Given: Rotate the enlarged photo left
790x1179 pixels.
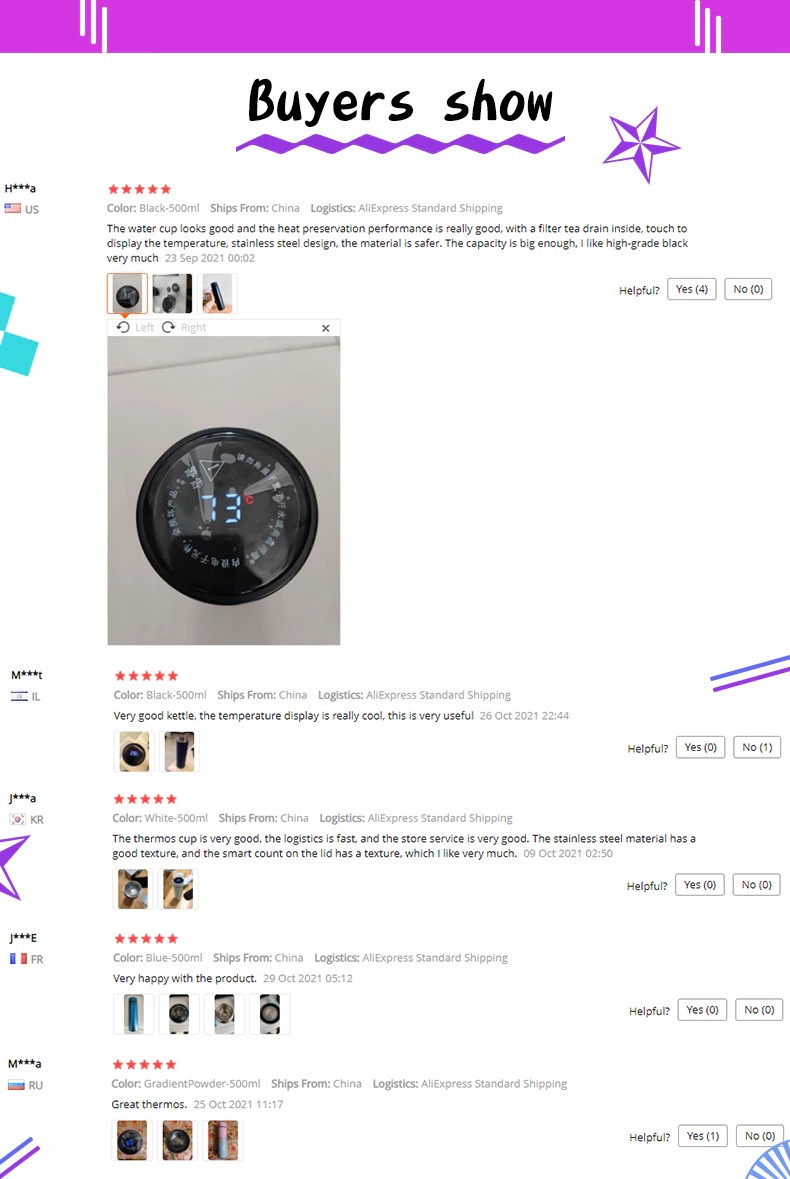Looking at the screenshot, I should [x=135, y=328].
